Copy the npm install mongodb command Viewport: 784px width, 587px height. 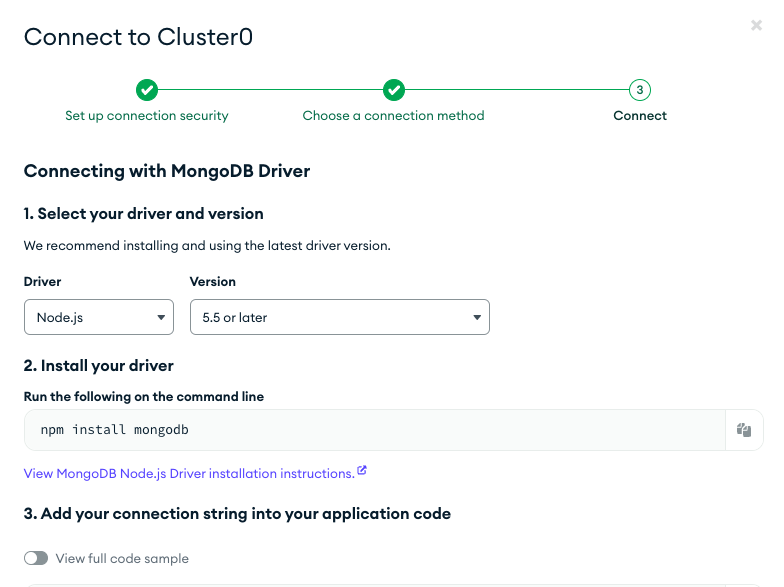(x=744, y=430)
